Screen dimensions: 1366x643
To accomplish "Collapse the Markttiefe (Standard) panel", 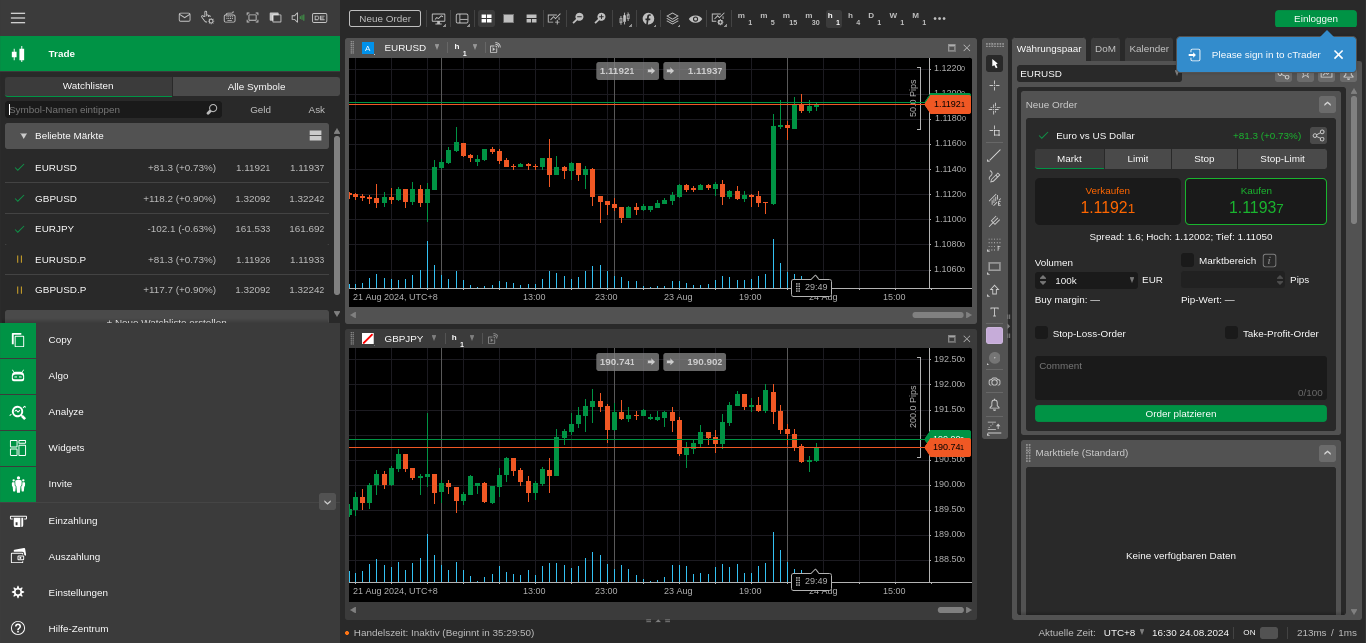I will click(1327, 453).
